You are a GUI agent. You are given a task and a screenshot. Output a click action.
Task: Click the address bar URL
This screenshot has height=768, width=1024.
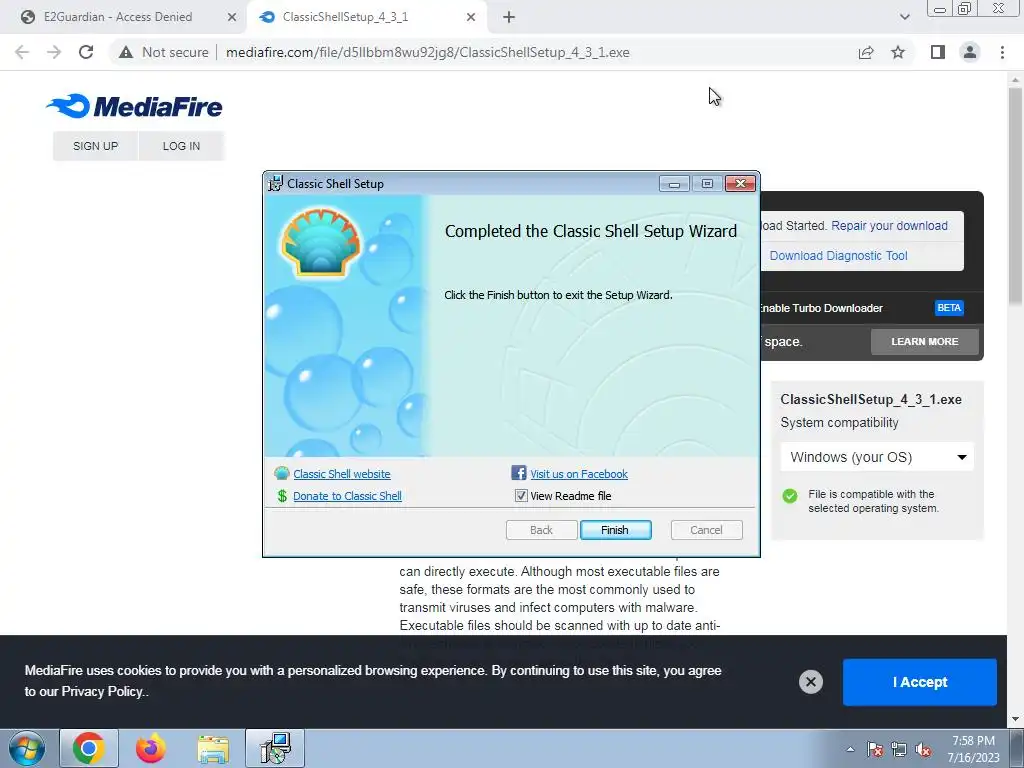(x=428, y=52)
